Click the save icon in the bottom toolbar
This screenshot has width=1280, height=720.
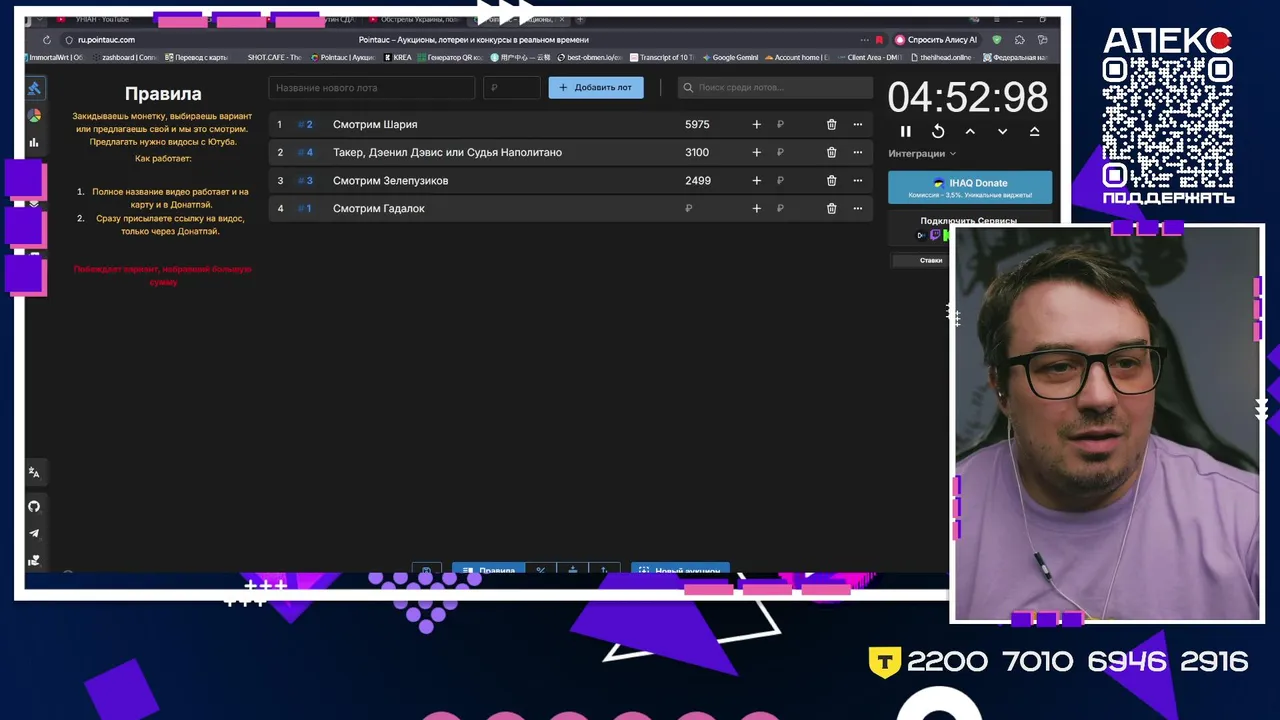click(426, 569)
